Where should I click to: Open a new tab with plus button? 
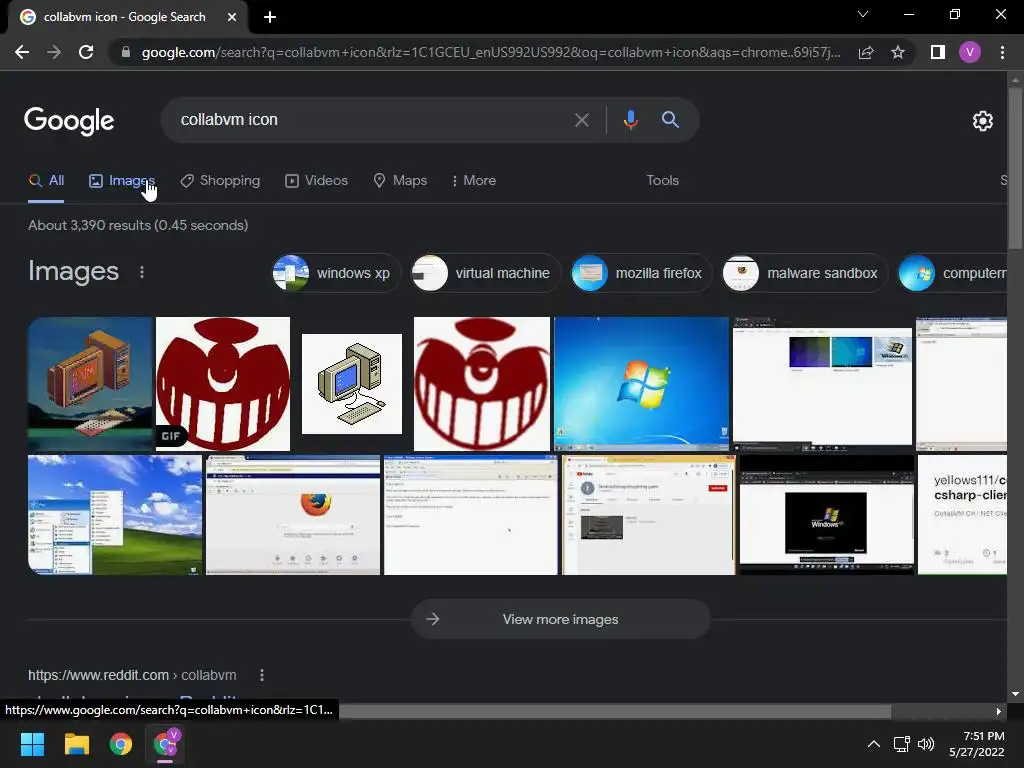click(x=270, y=17)
